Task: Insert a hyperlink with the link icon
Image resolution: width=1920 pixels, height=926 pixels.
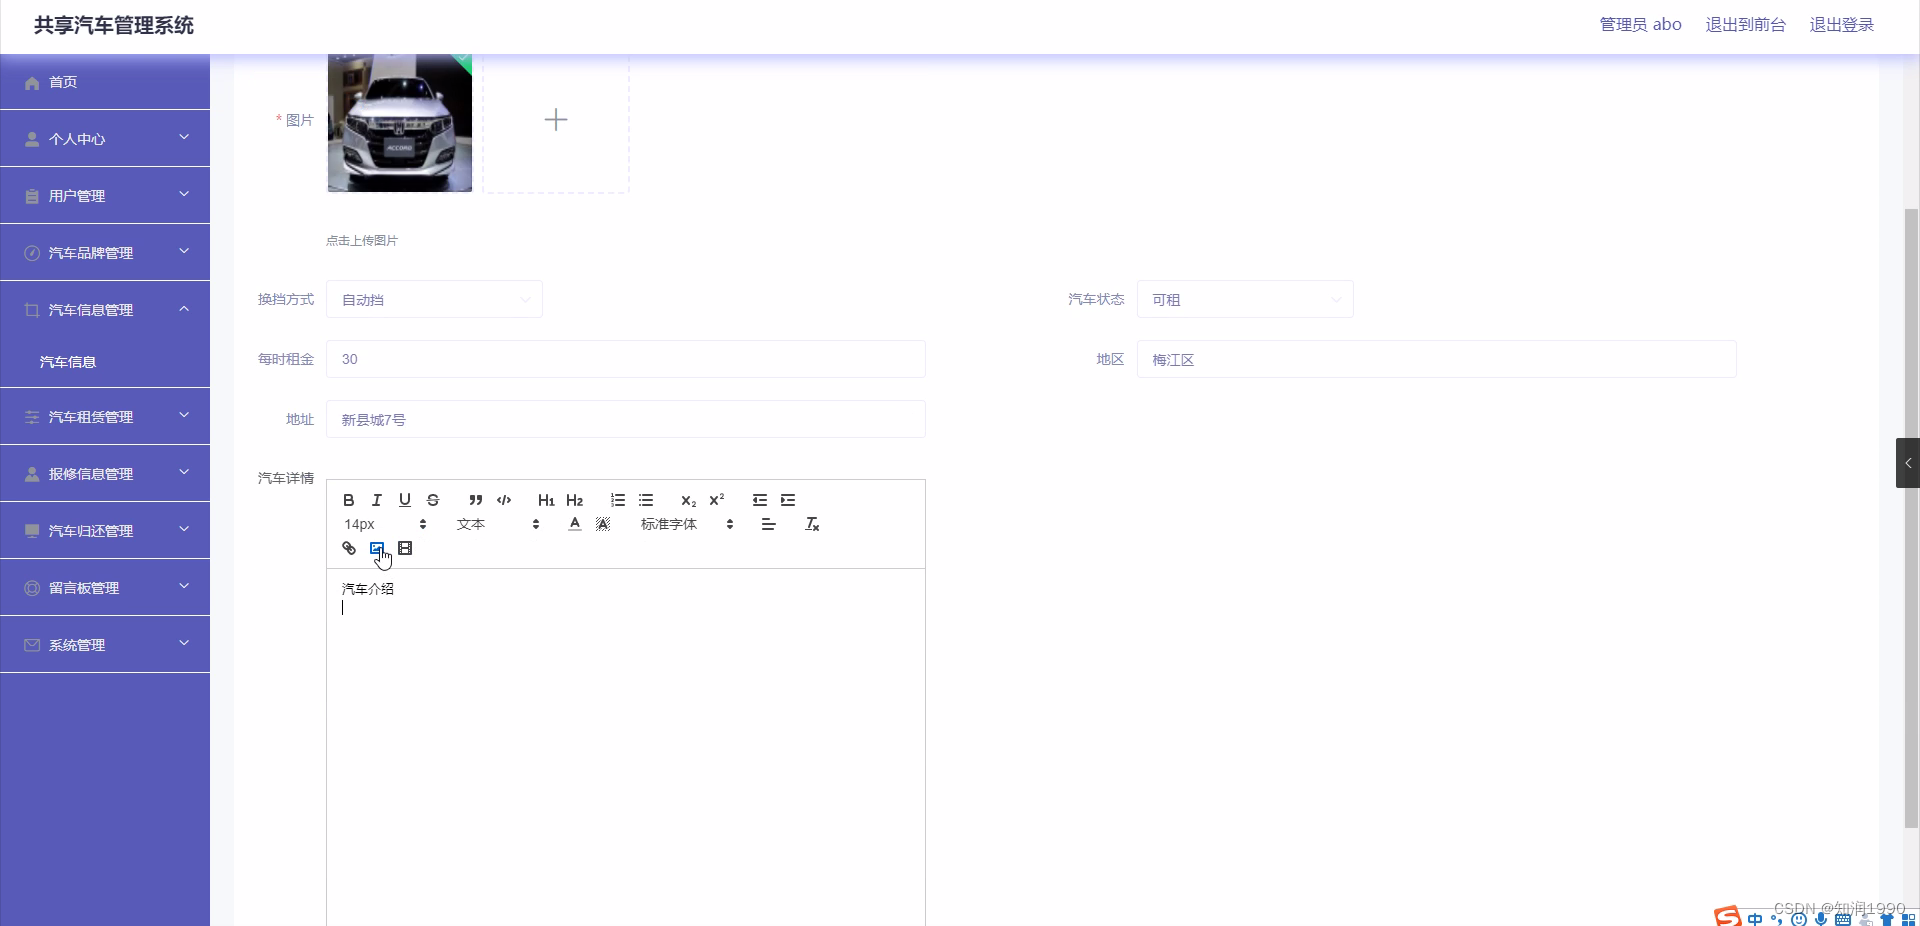Action: (348, 548)
